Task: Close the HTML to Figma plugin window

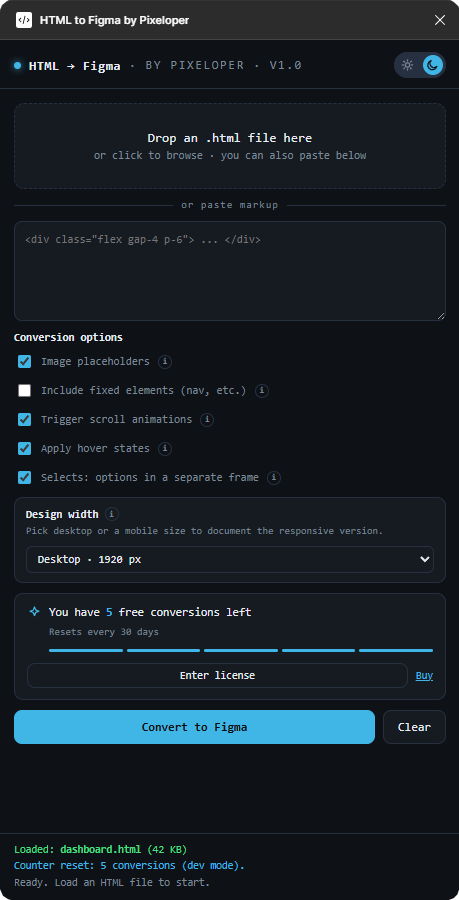Action: pyautogui.click(x=440, y=20)
